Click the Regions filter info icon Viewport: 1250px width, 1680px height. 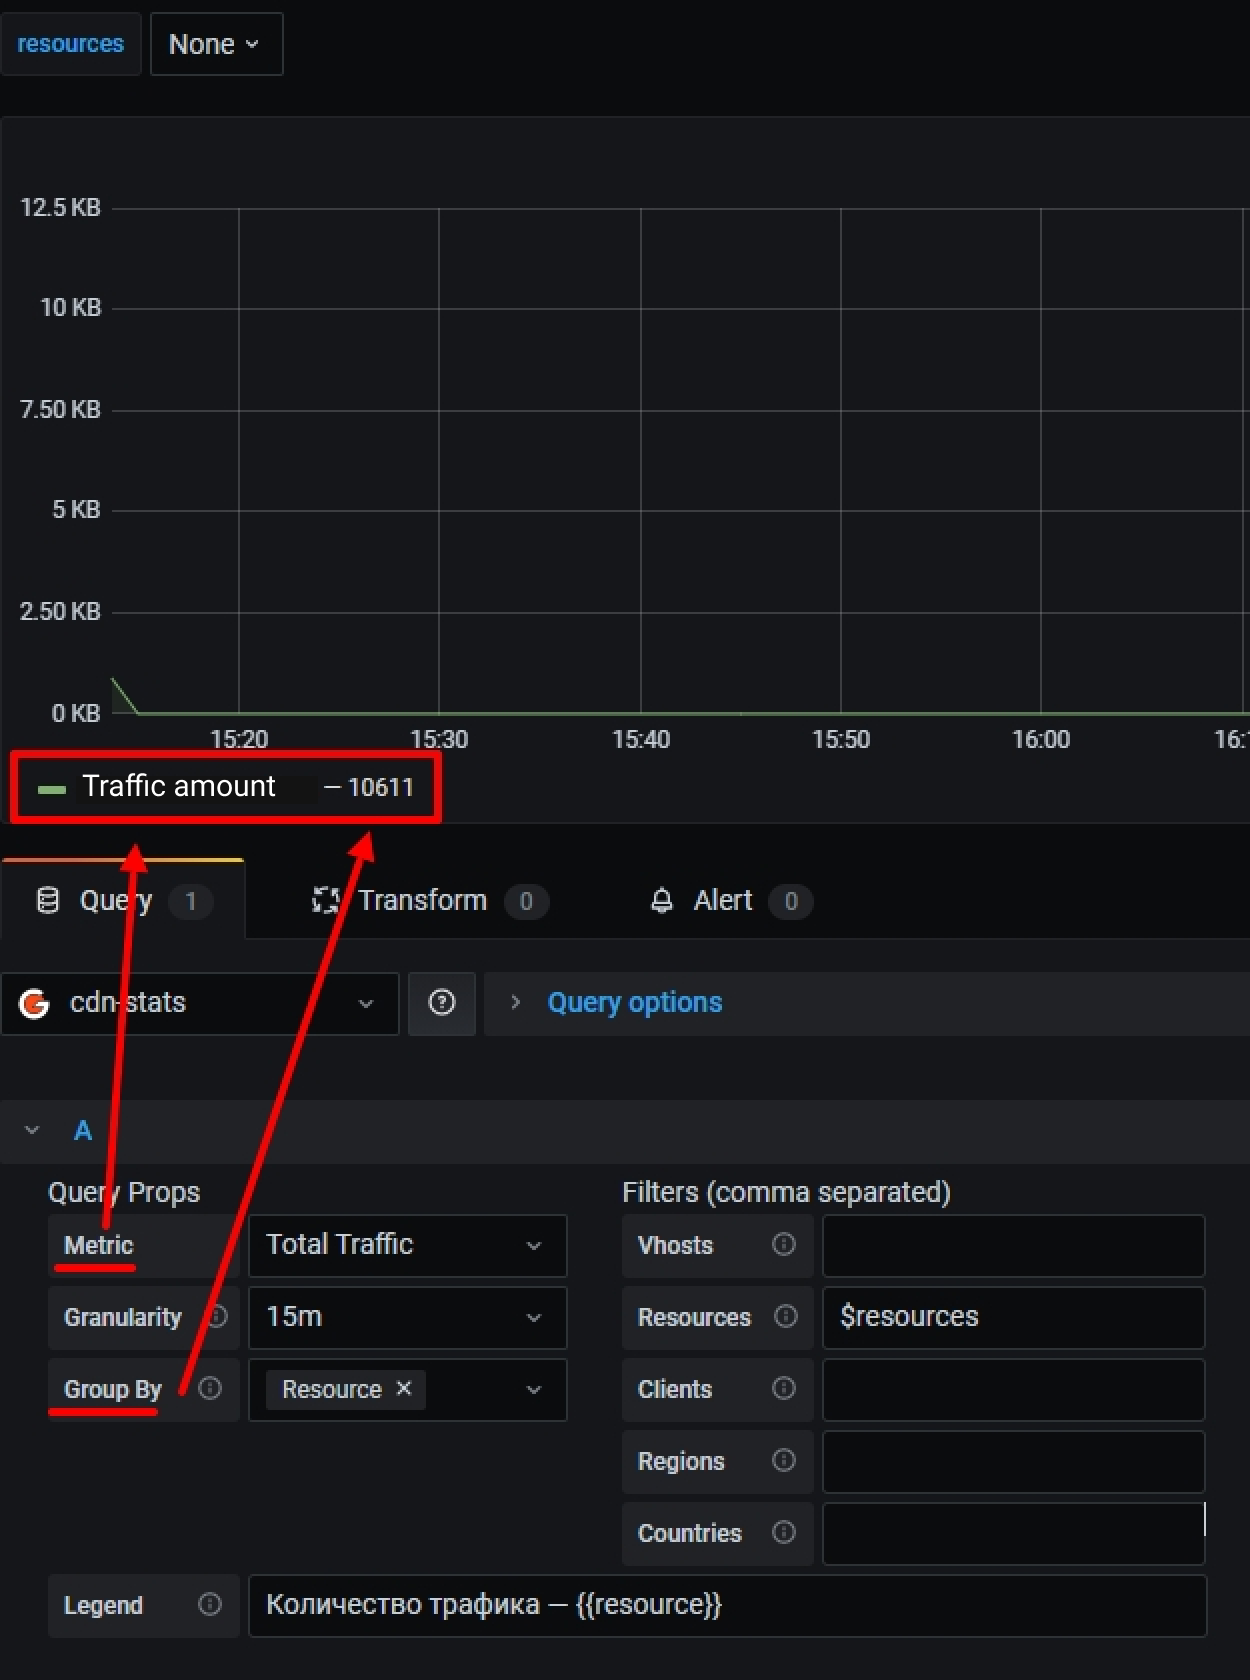[784, 1460]
